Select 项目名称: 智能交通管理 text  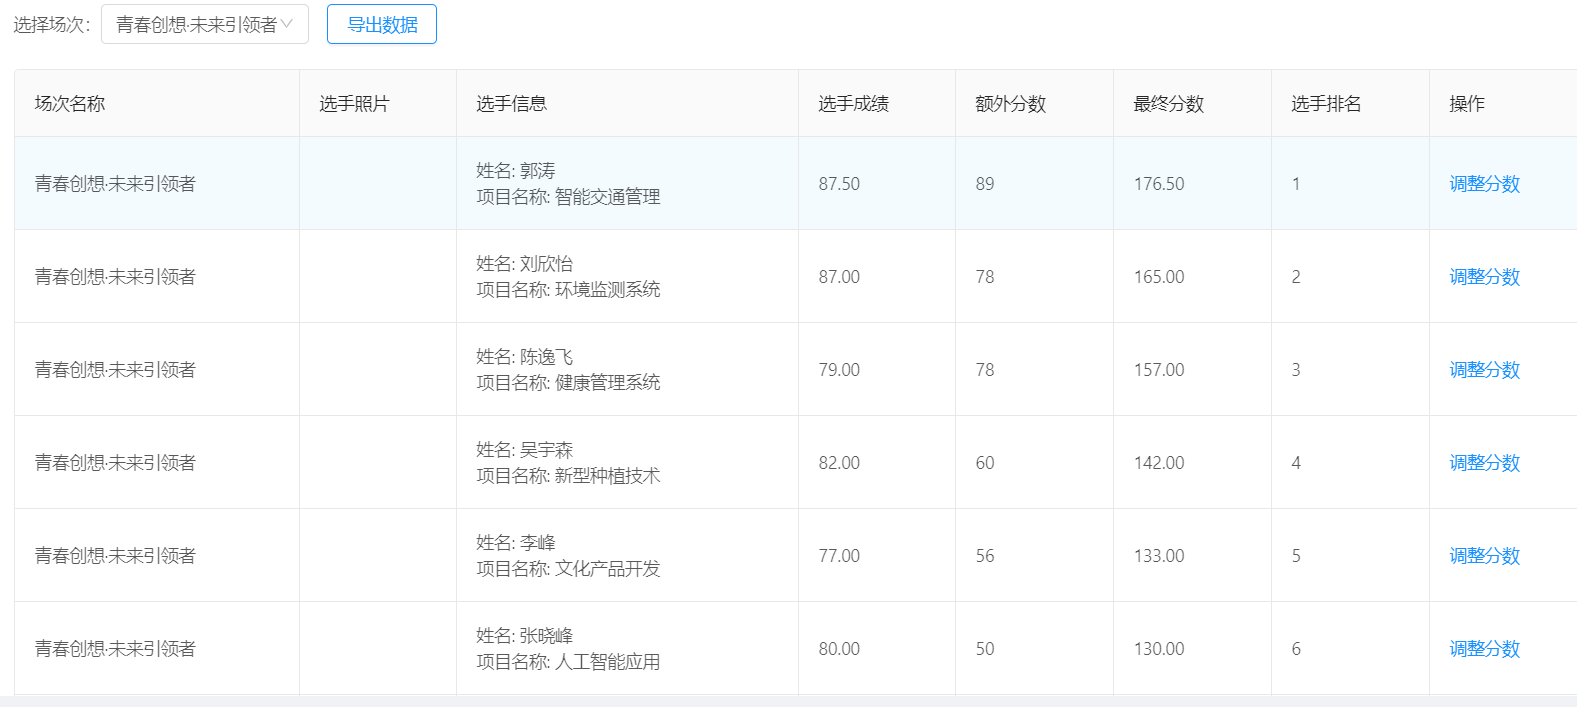click(568, 197)
